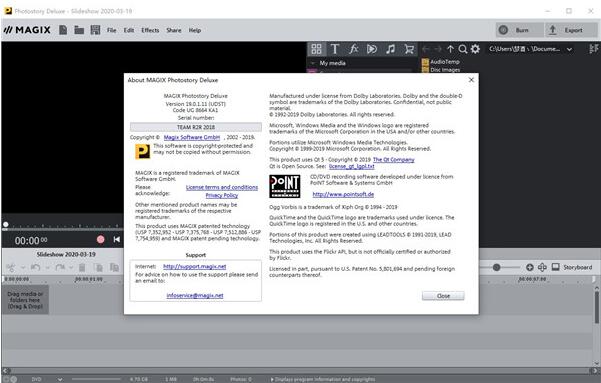Open the store shopping cart tab
This screenshot has width=601, height=383.
pos(409,49)
